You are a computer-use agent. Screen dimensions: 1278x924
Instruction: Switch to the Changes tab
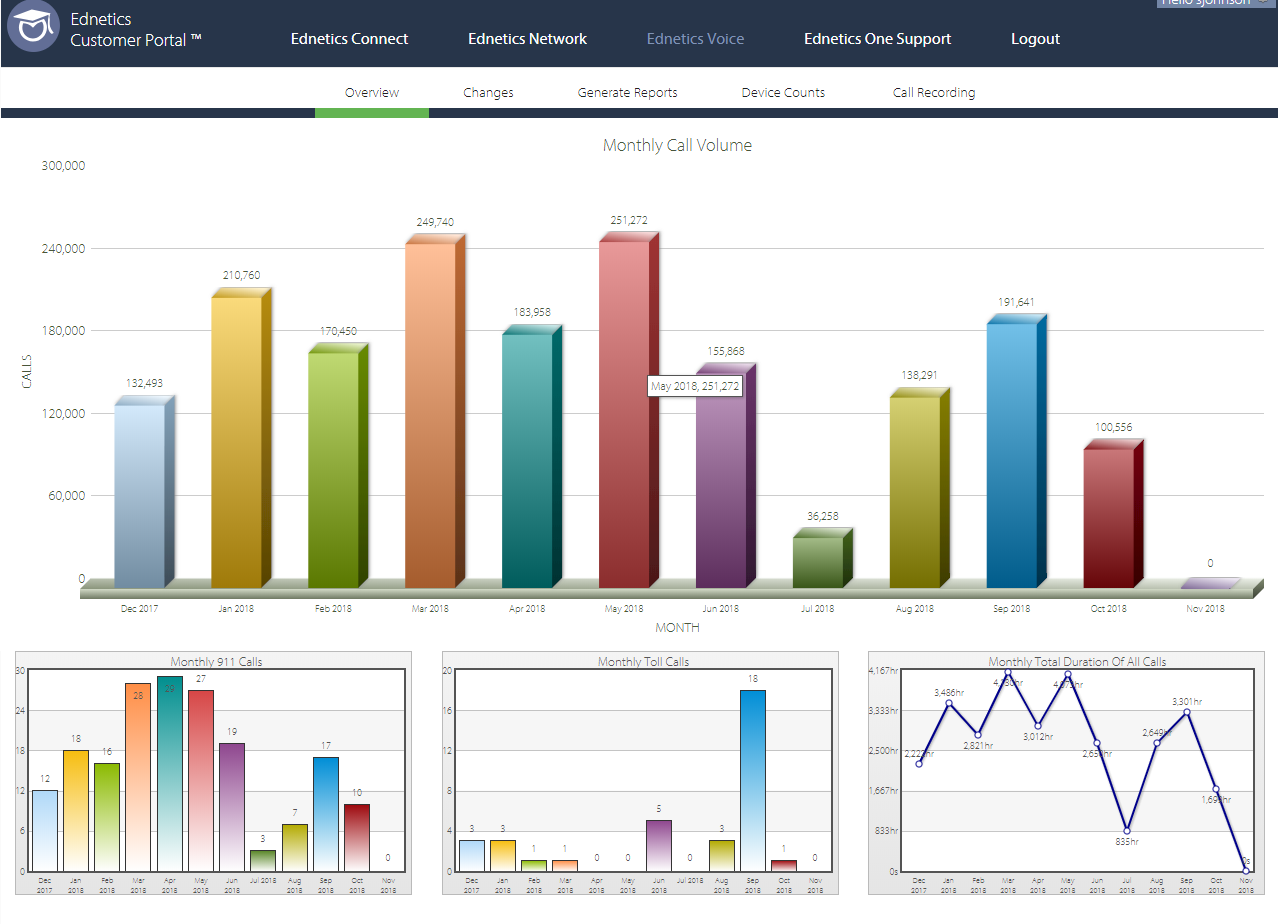click(x=488, y=92)
